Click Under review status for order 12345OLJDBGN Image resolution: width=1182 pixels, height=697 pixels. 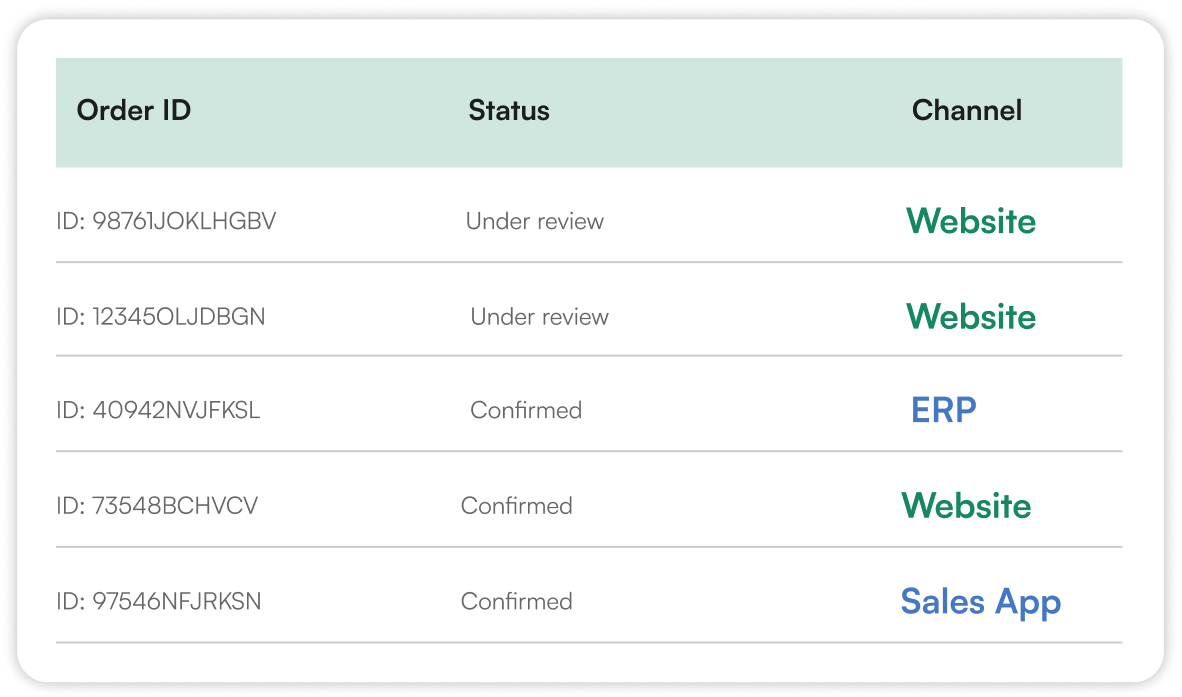(x=539, y=317)
